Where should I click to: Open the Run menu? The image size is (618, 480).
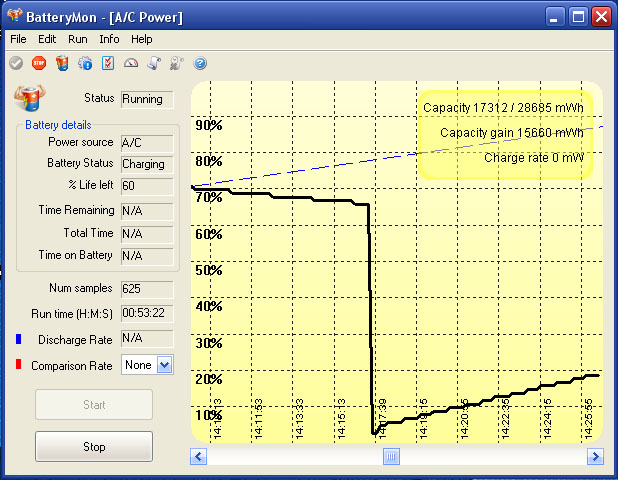[78, 39]
